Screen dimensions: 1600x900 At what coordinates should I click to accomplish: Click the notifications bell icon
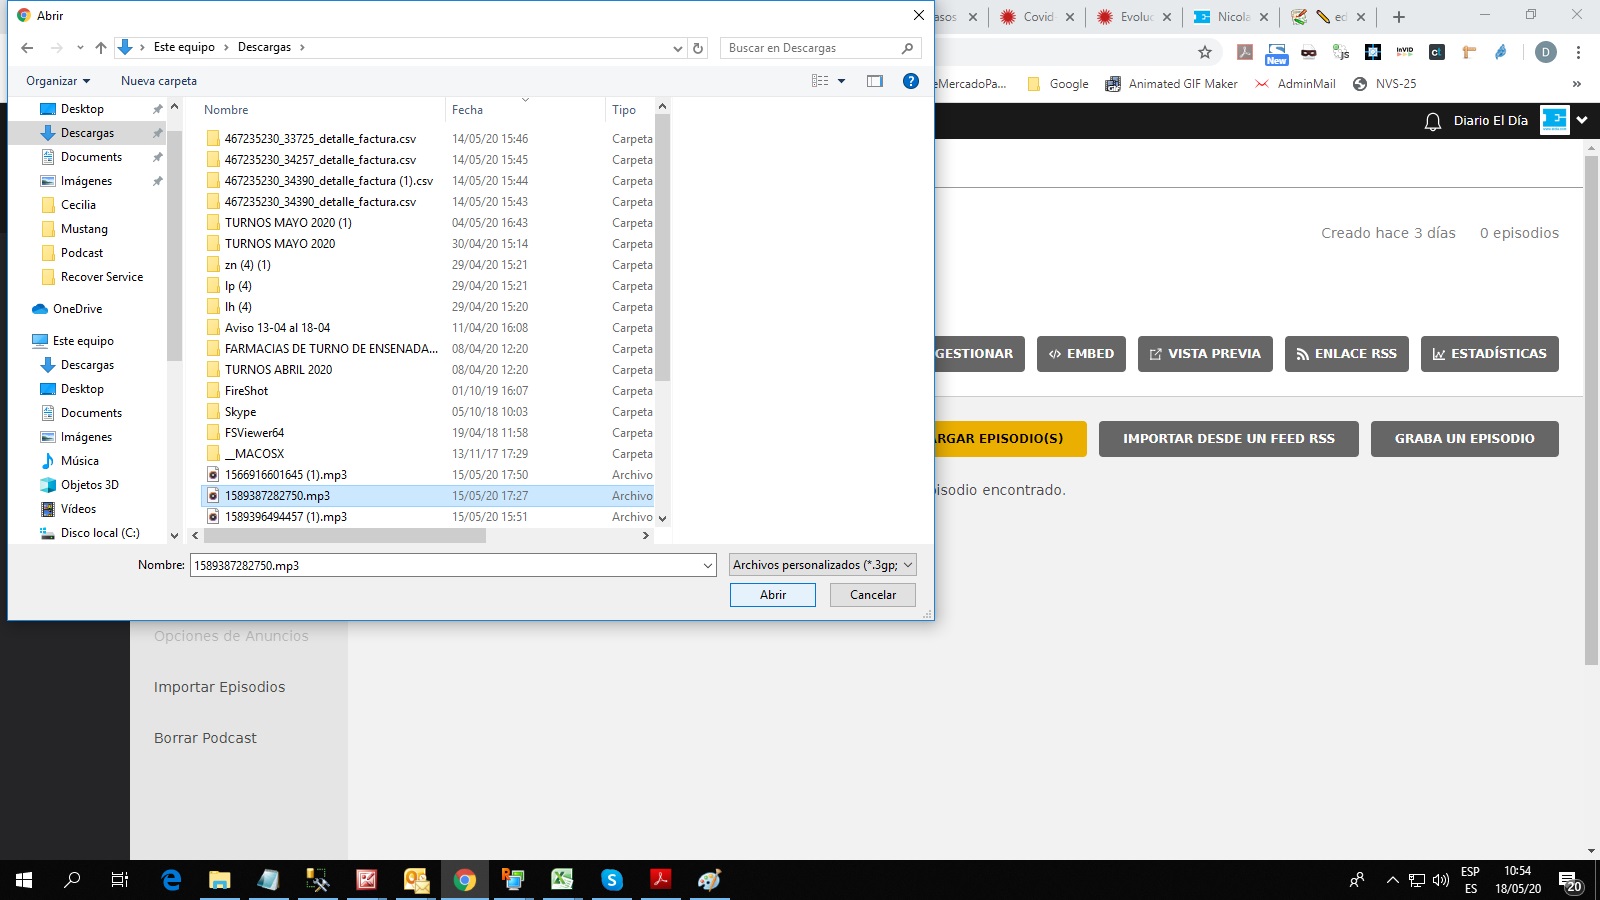click(x=1432, y=121)
